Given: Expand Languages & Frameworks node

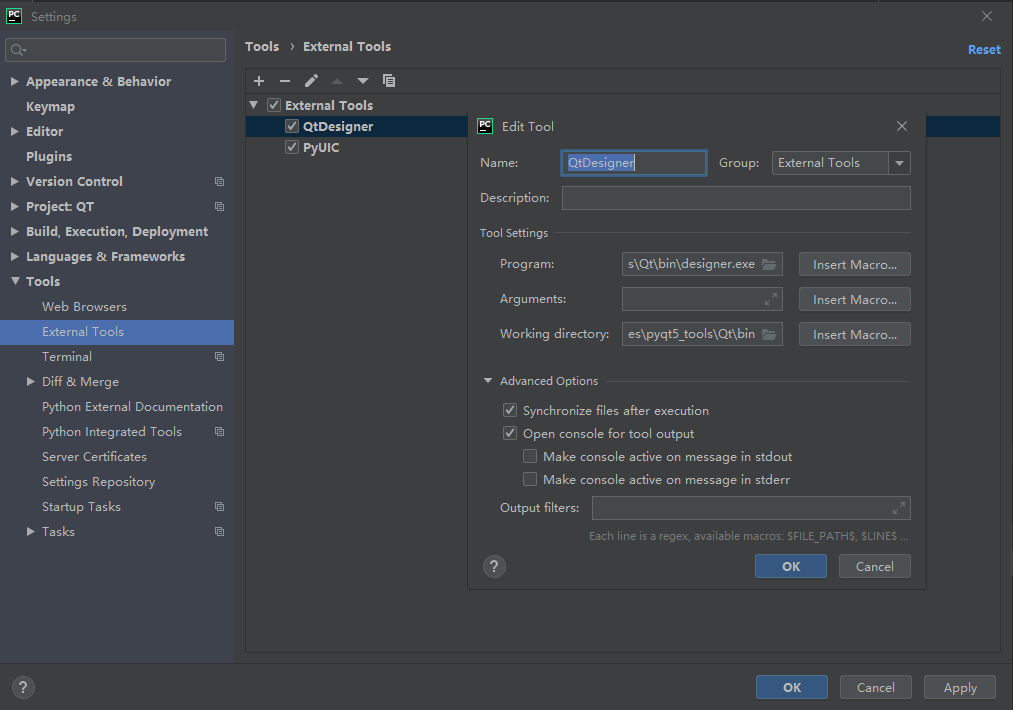Looking at the screenshot, I should (x=14, y=256).
